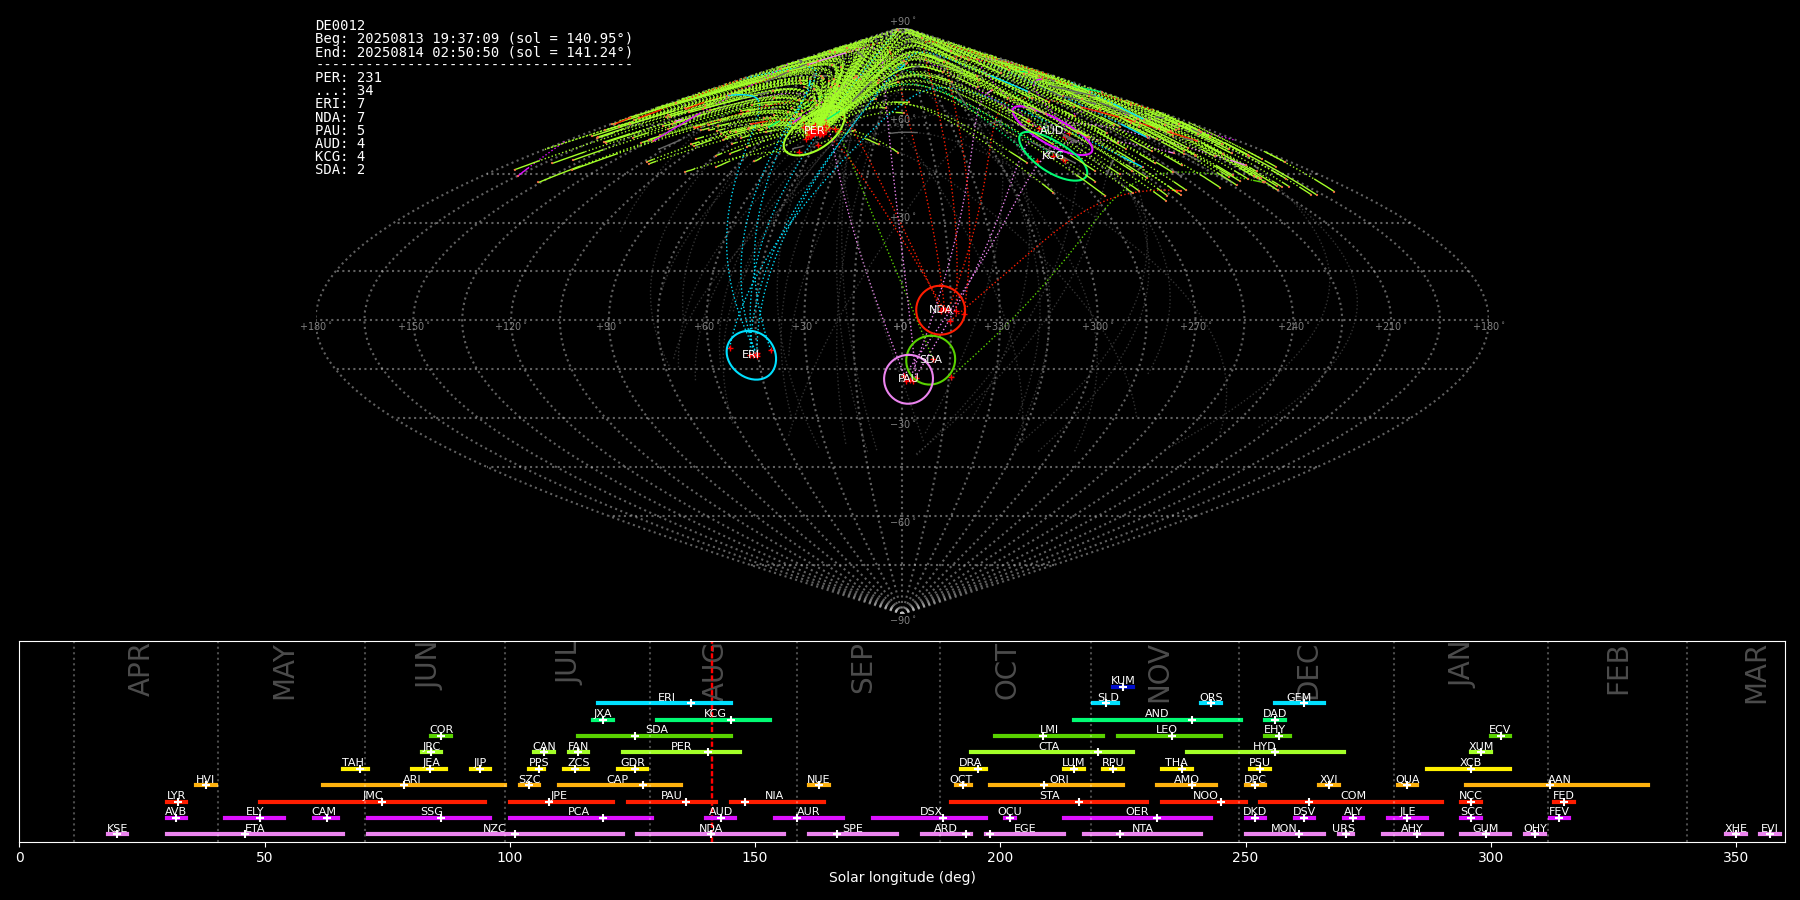
Task: Click the AAN bar in timeline
Action: coord(1557,785)
